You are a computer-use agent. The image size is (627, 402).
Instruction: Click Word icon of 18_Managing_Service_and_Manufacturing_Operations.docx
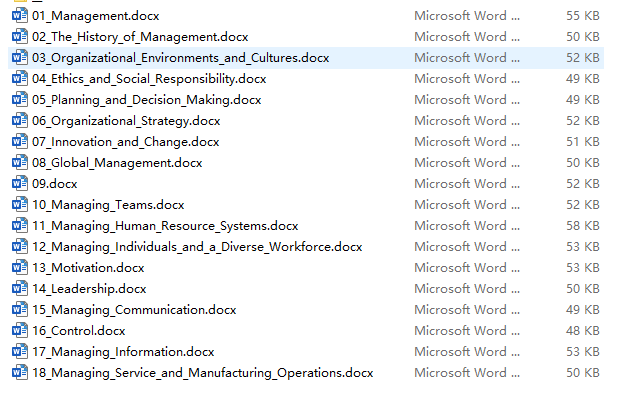pyautogui.click(x=20, y=373)
